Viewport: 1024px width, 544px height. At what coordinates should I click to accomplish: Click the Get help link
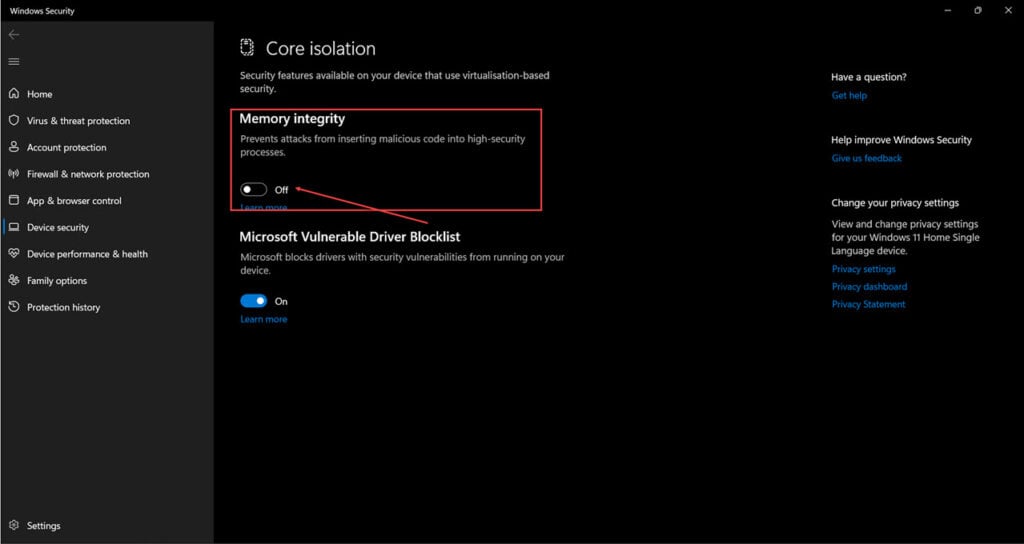[849, 95]
